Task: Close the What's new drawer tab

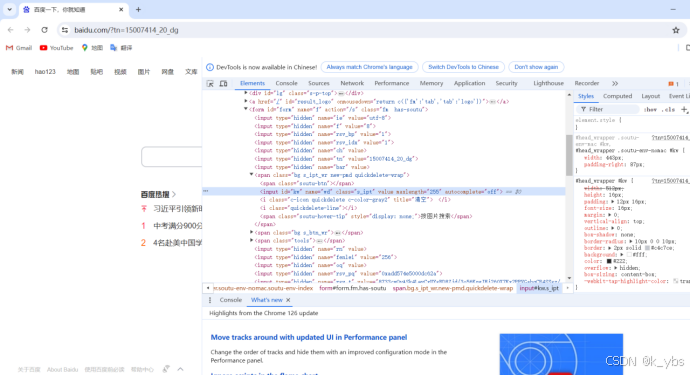Action: tap(288, 300)
